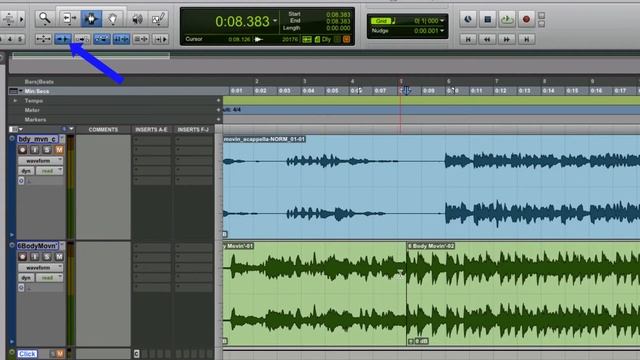
Task: Open bdy_mvn_c automation mode read selector
Action: [x=49, y=171]
